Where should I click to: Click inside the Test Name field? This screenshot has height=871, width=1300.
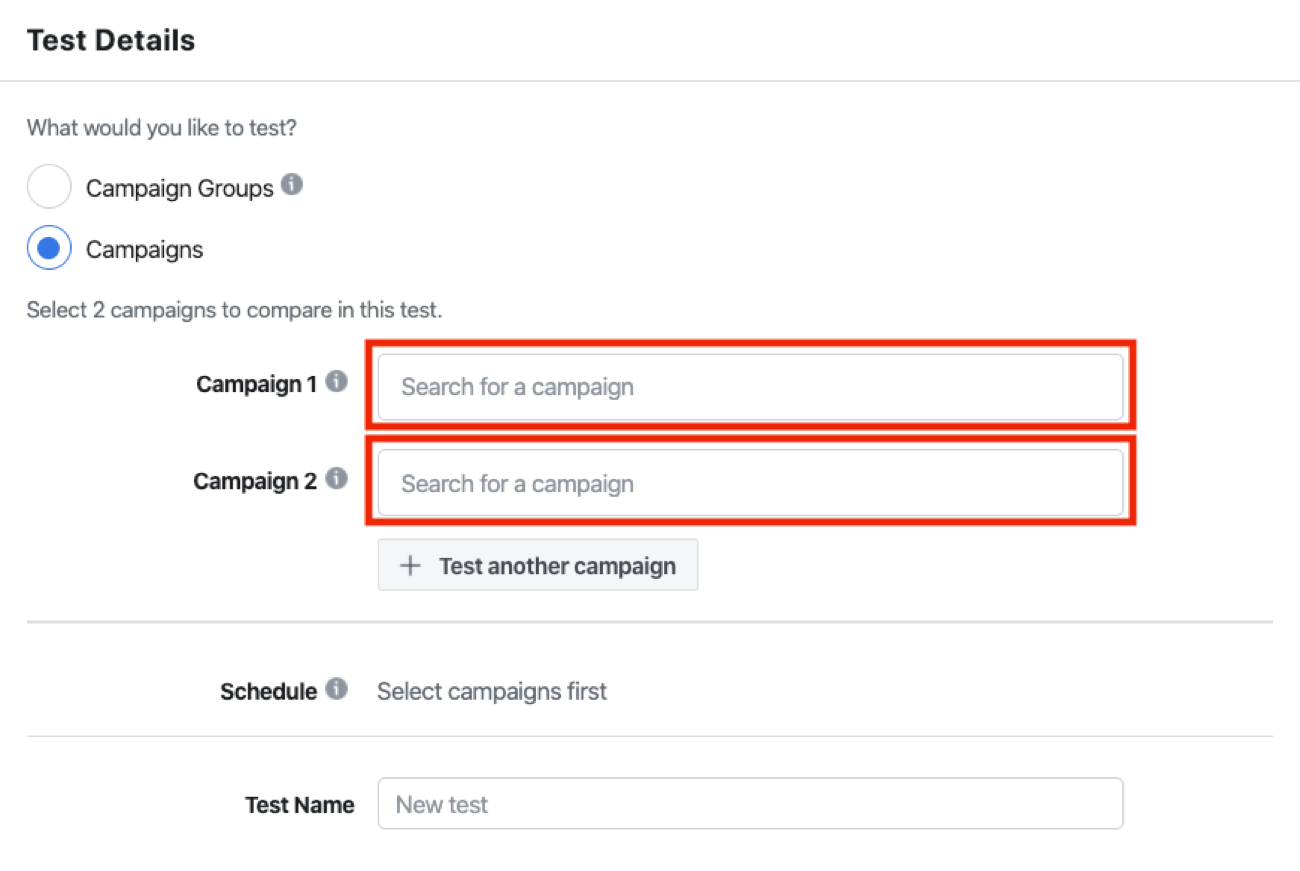pyautogui.click(x=750, y=803)
